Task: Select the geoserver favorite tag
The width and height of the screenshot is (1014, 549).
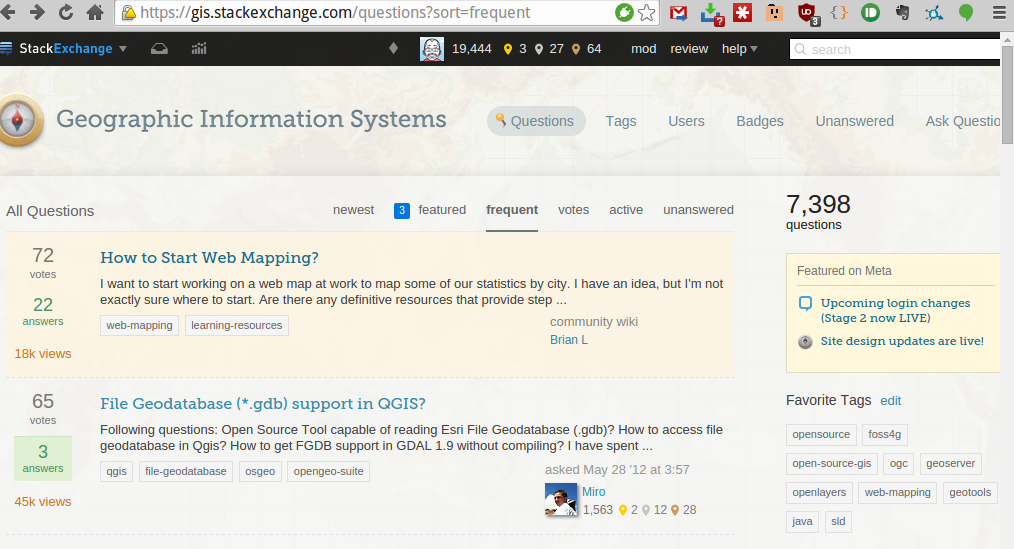Action: coord(951,464)
